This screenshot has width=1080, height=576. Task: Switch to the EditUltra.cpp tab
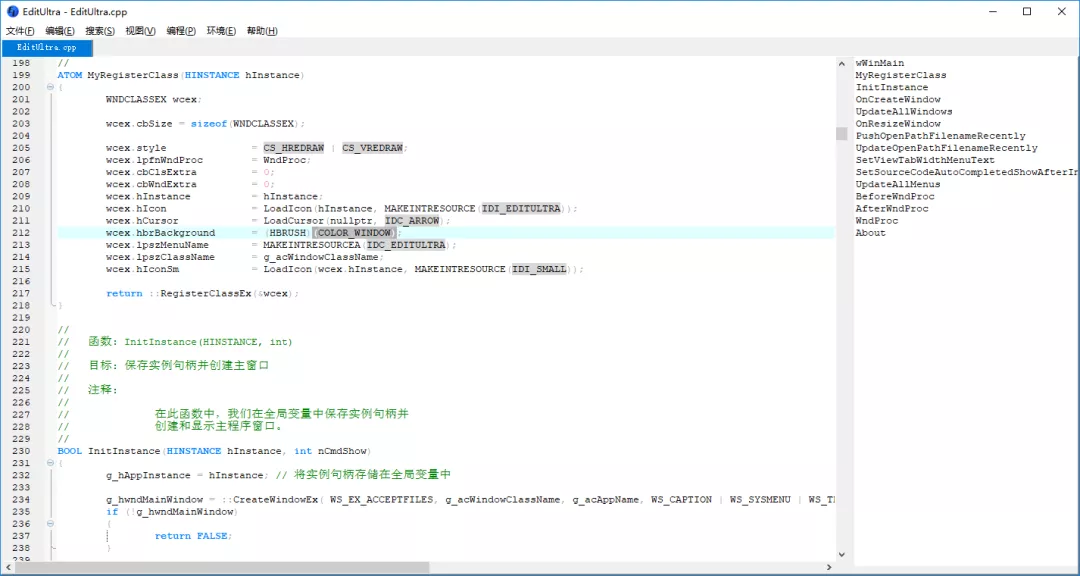tap(46, 47)
